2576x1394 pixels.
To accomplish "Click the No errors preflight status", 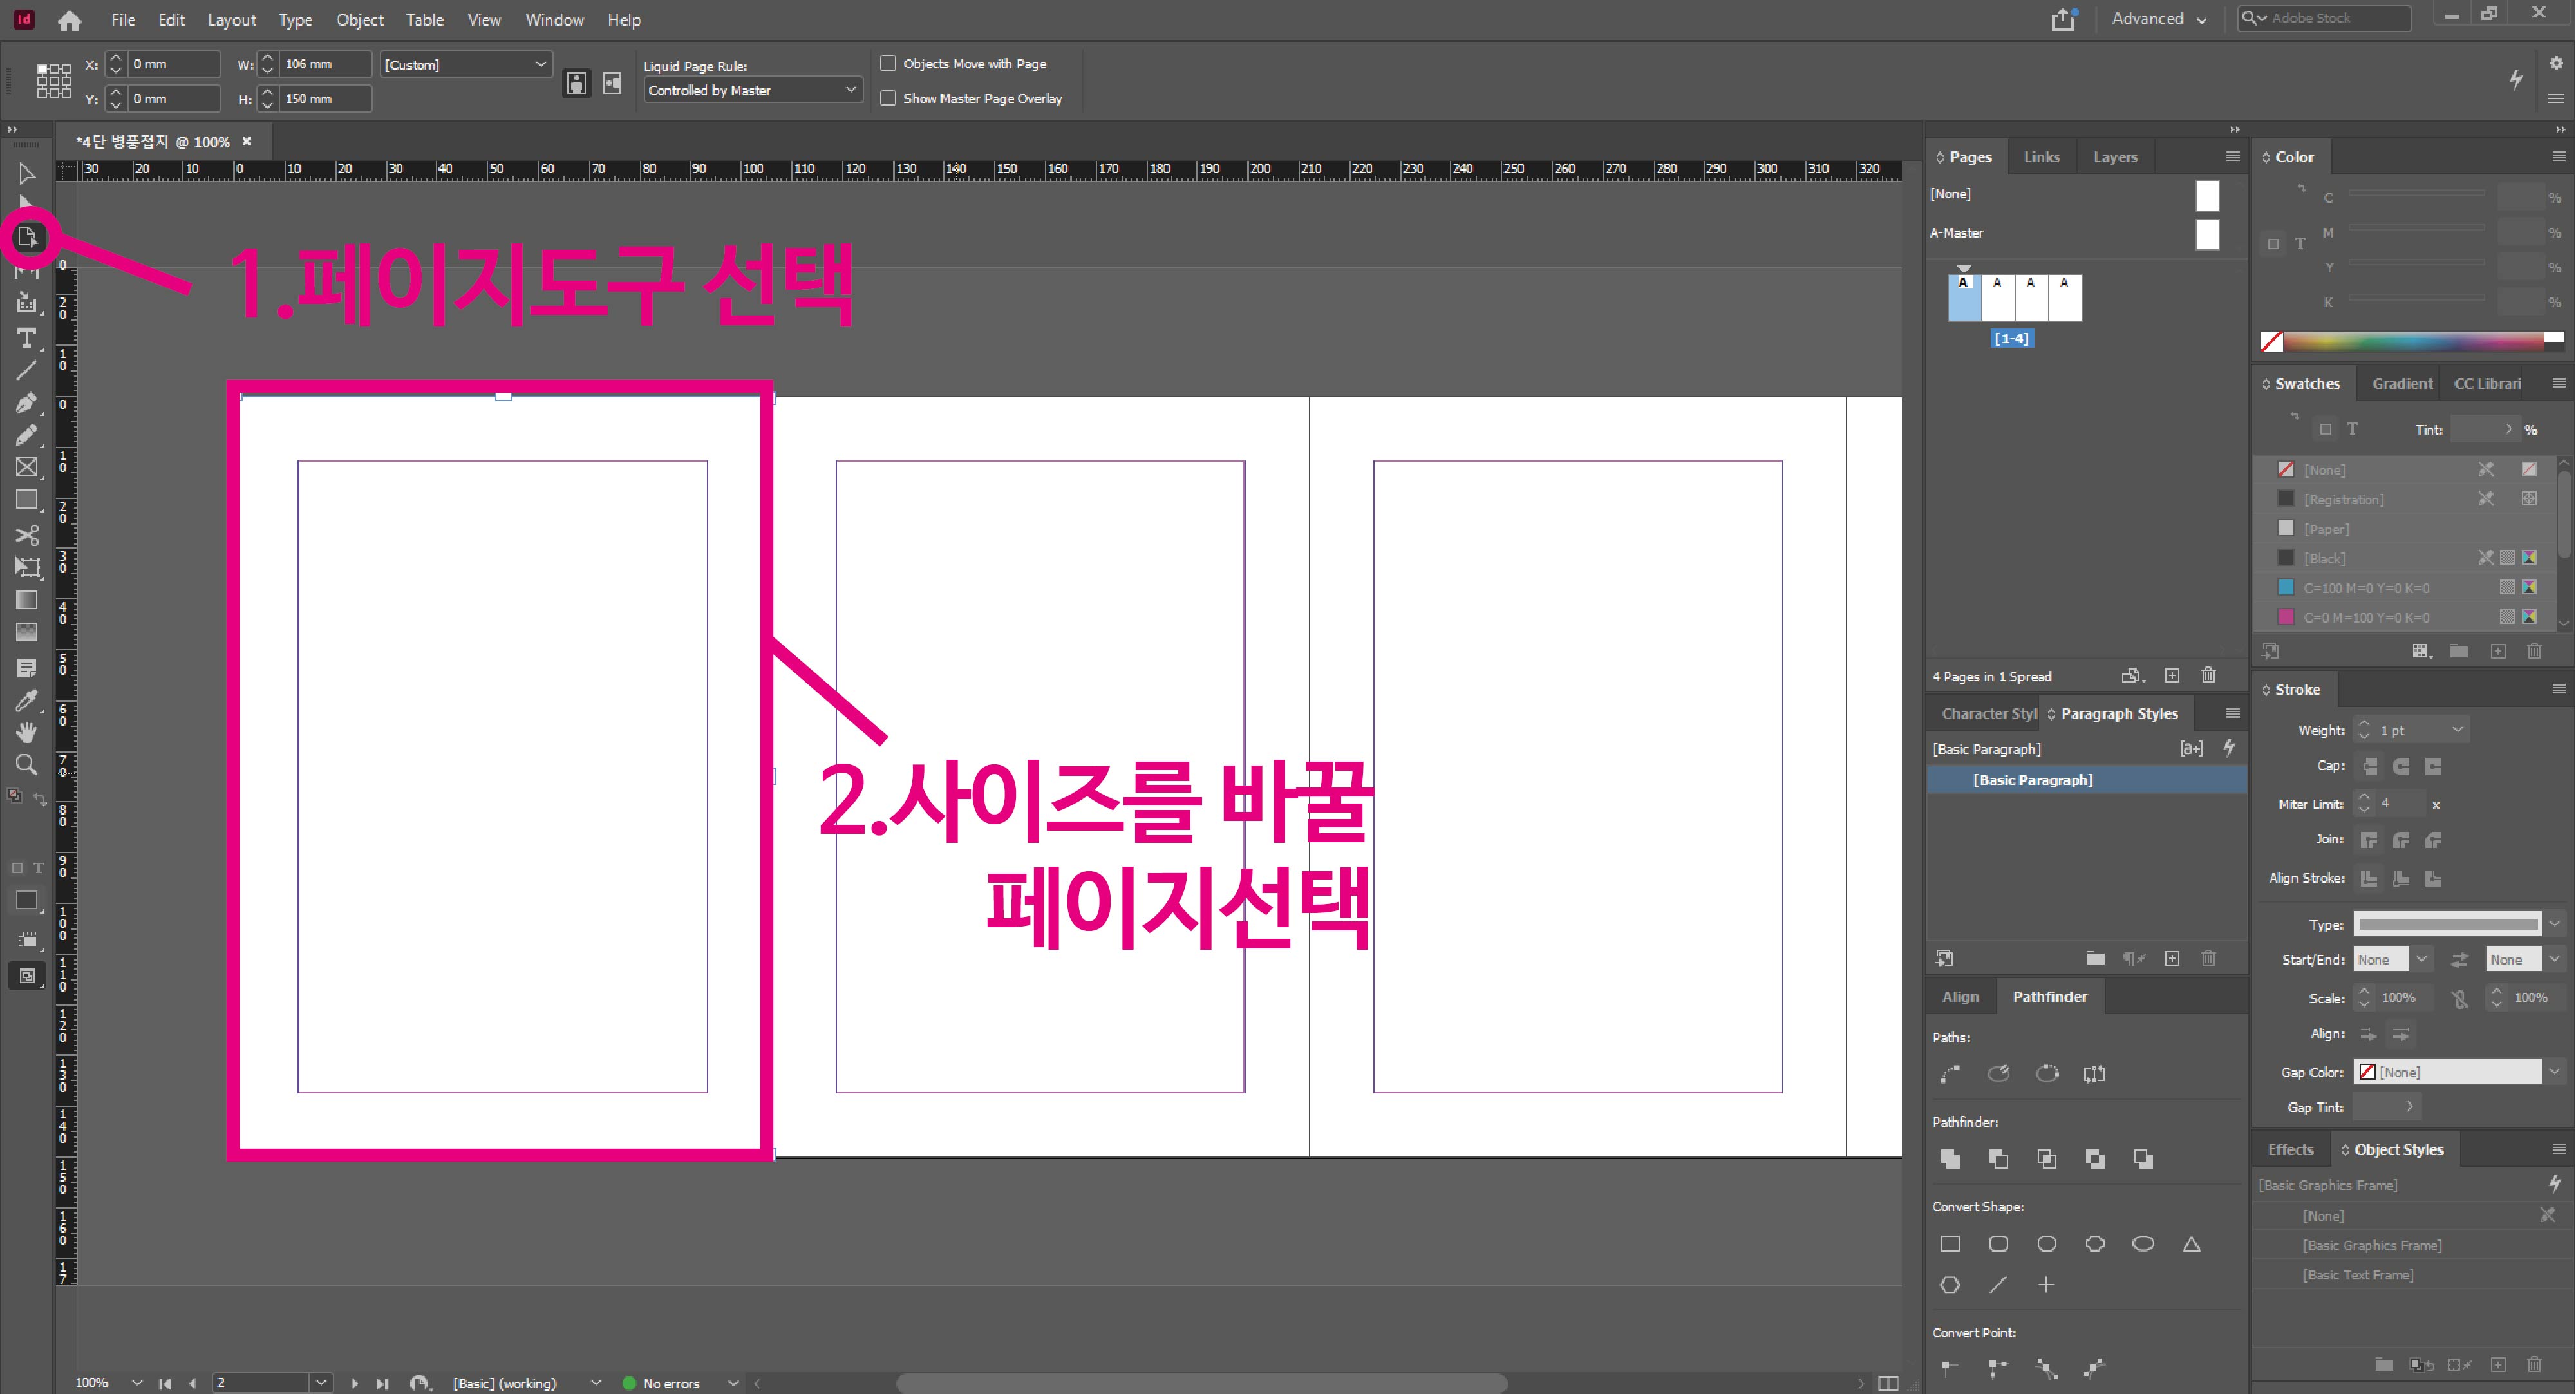I will pyautogui.click(x=671, y=1383).
